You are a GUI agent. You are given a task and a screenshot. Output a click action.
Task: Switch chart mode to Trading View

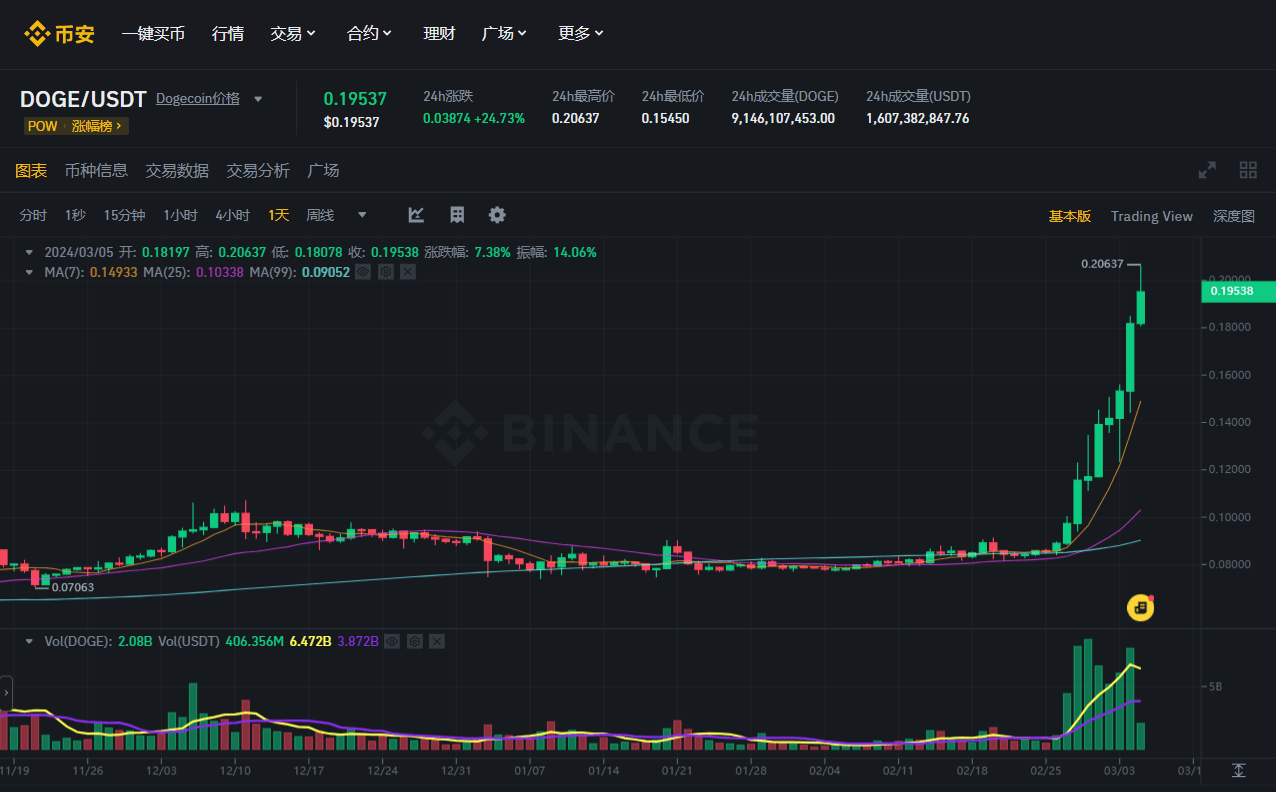[1151, 216]
